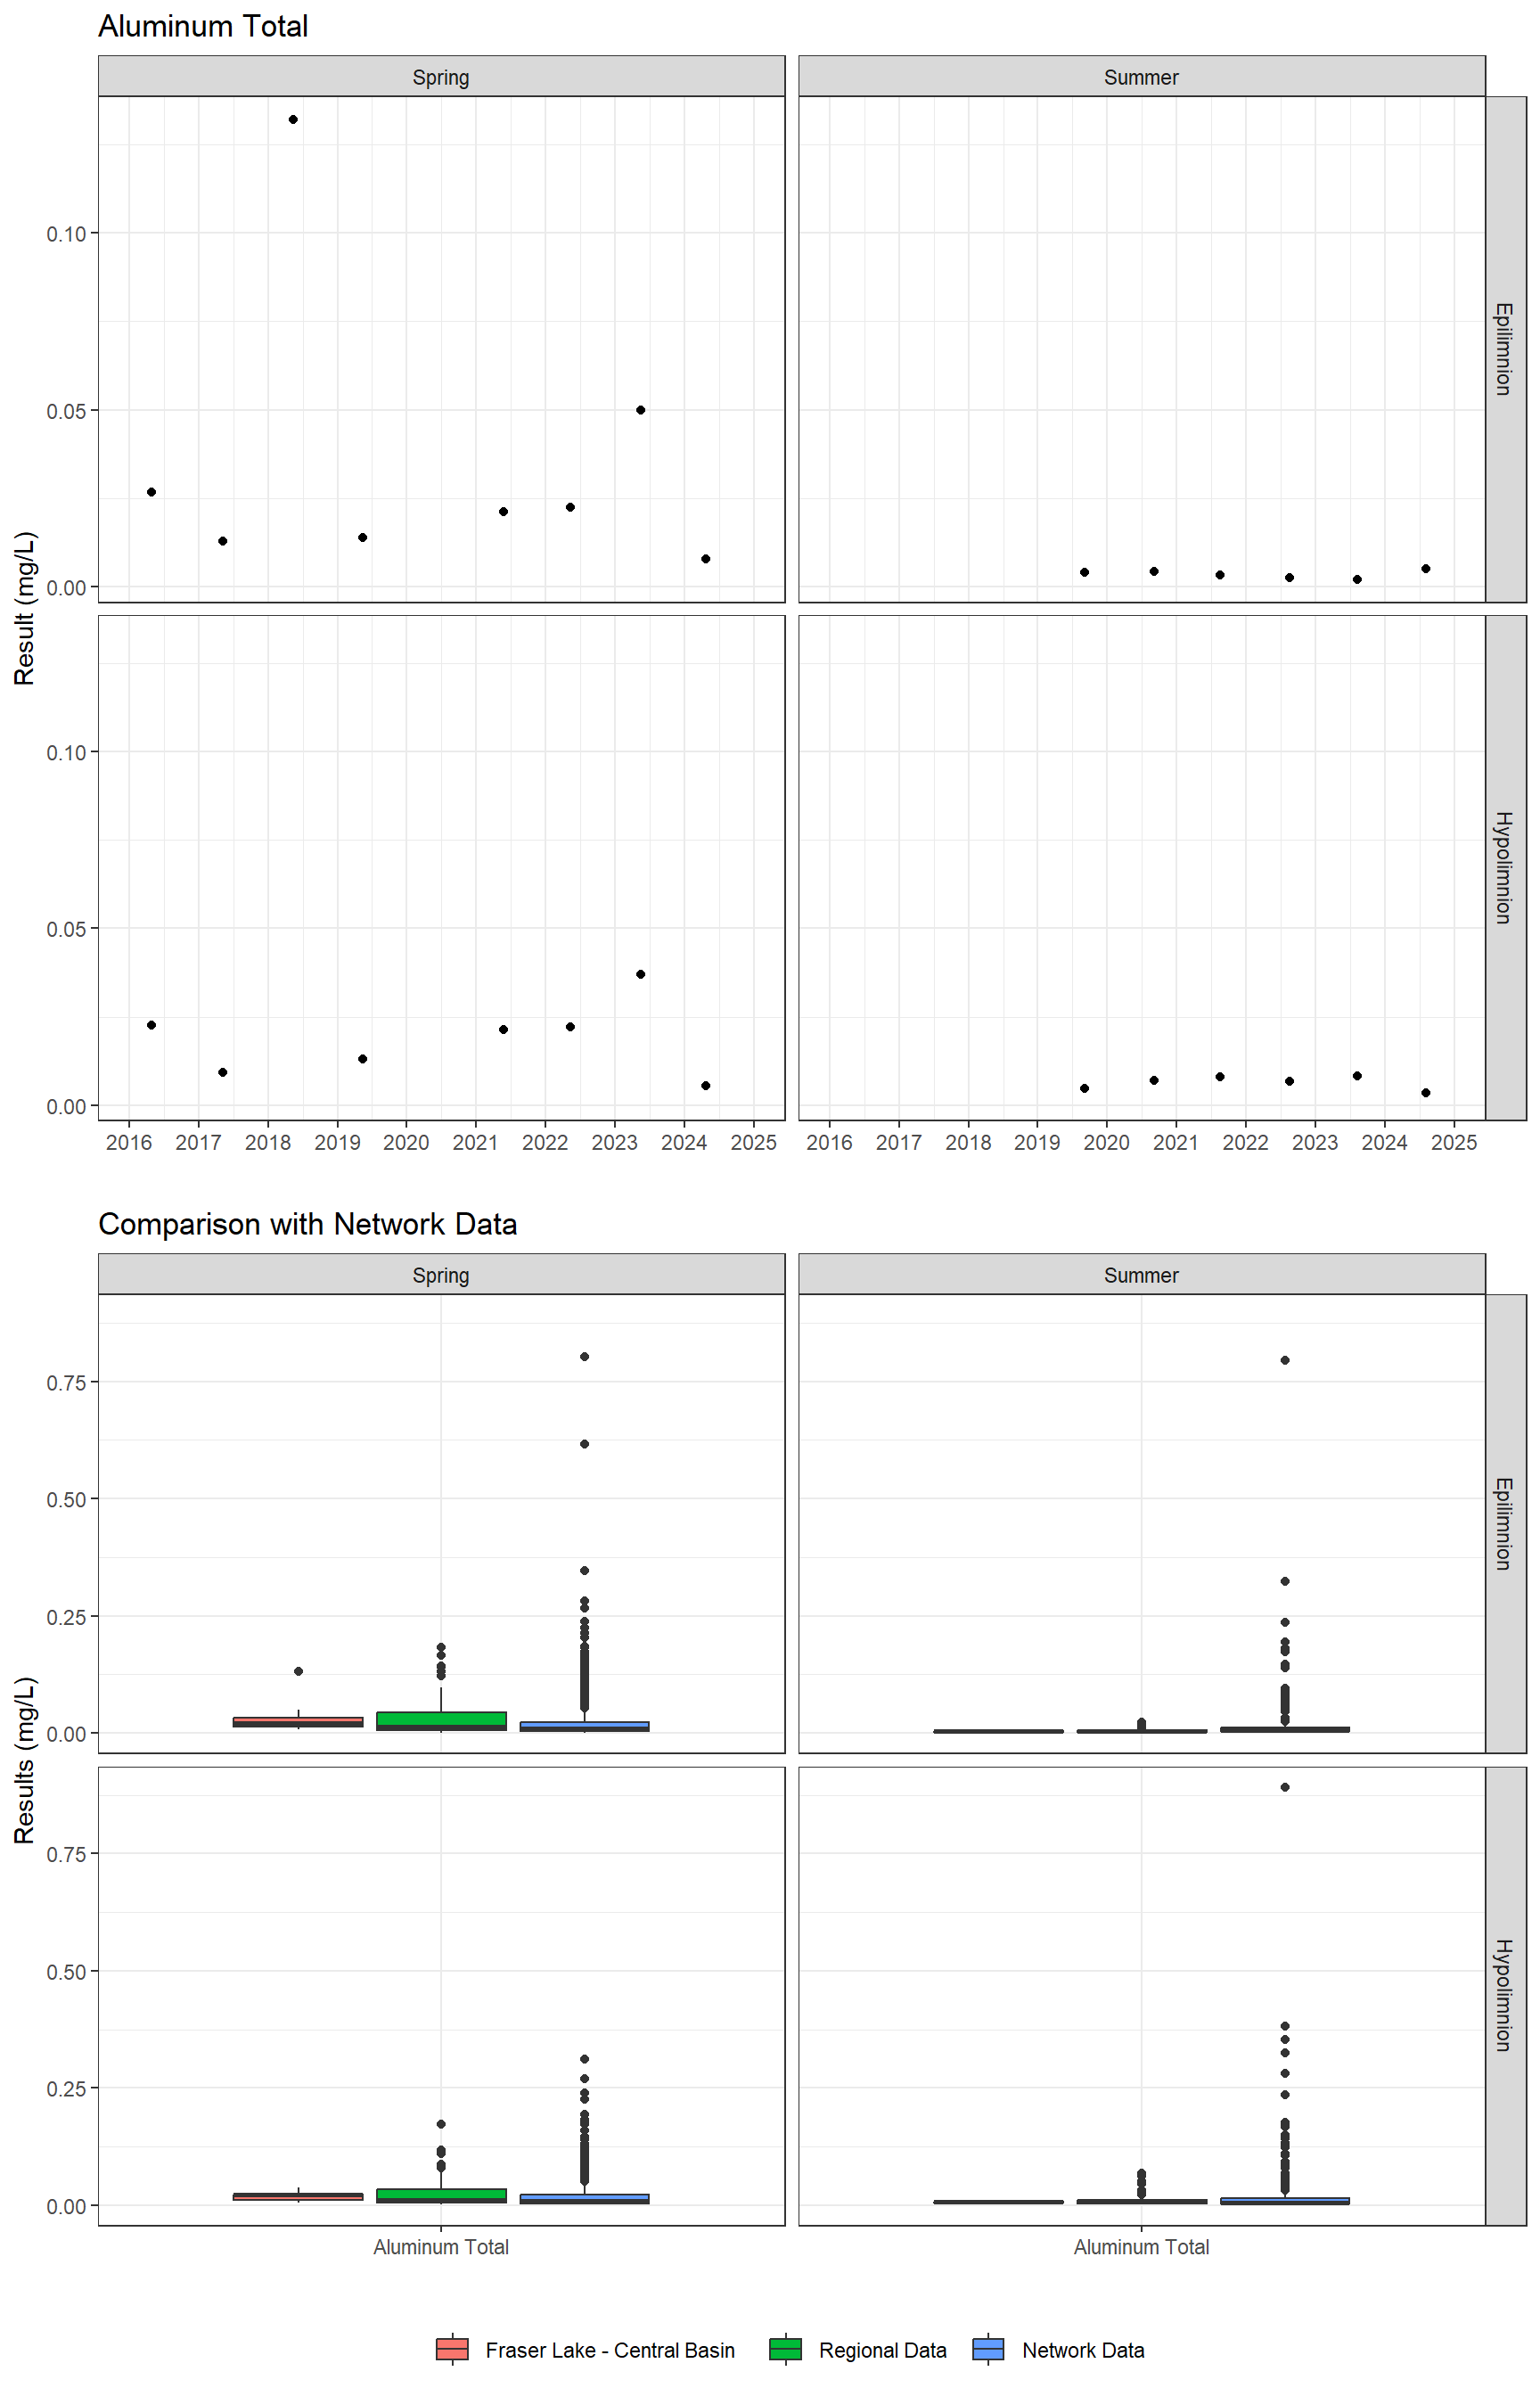Click the blue Network Data legend swatch
The width and height of the screenshot is (1540, 2396).
click(x=988, y=2349)
